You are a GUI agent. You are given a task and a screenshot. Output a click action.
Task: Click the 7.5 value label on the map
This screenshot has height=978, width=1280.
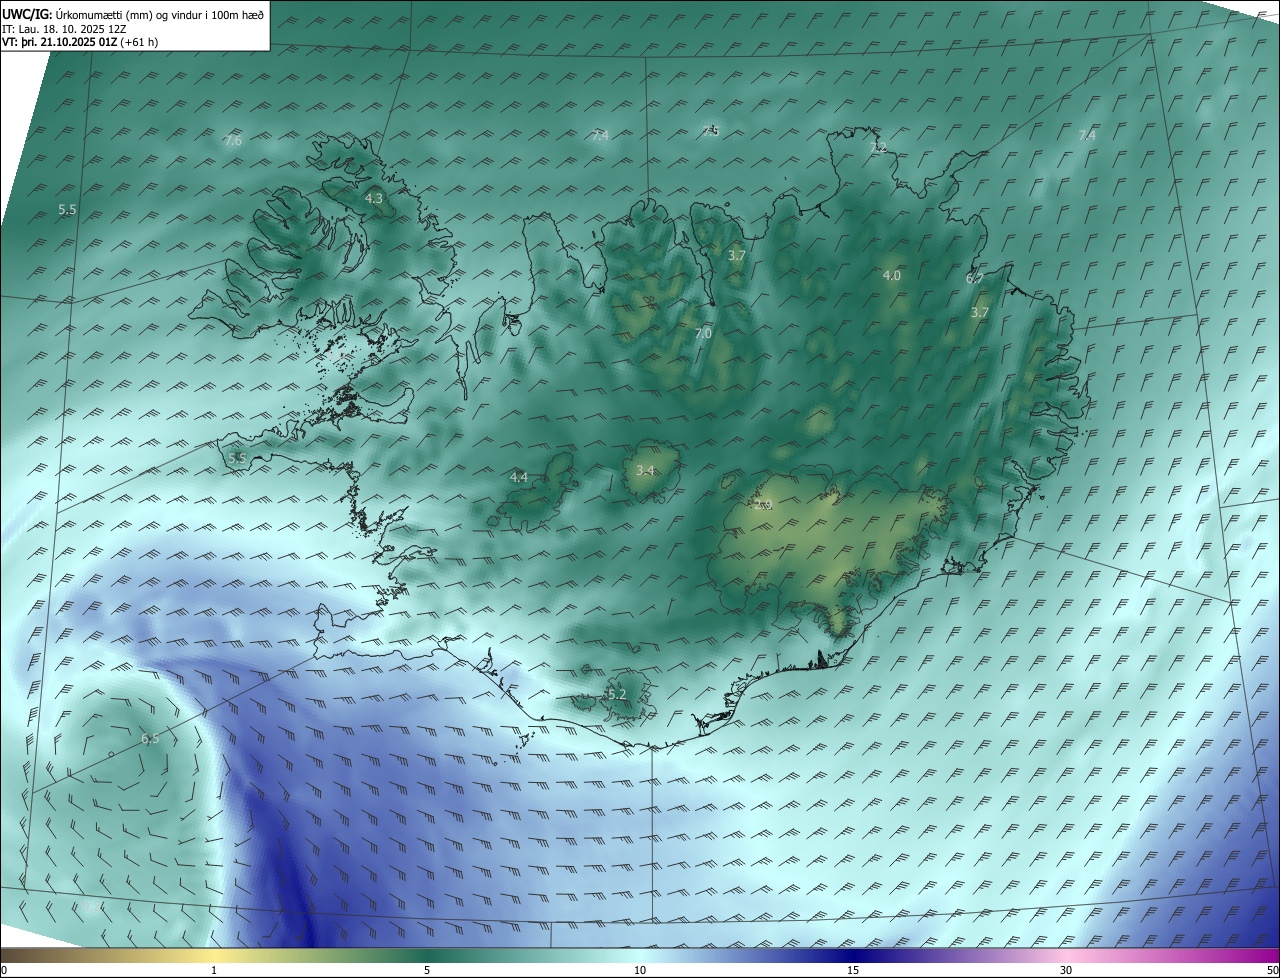(710, 131)
